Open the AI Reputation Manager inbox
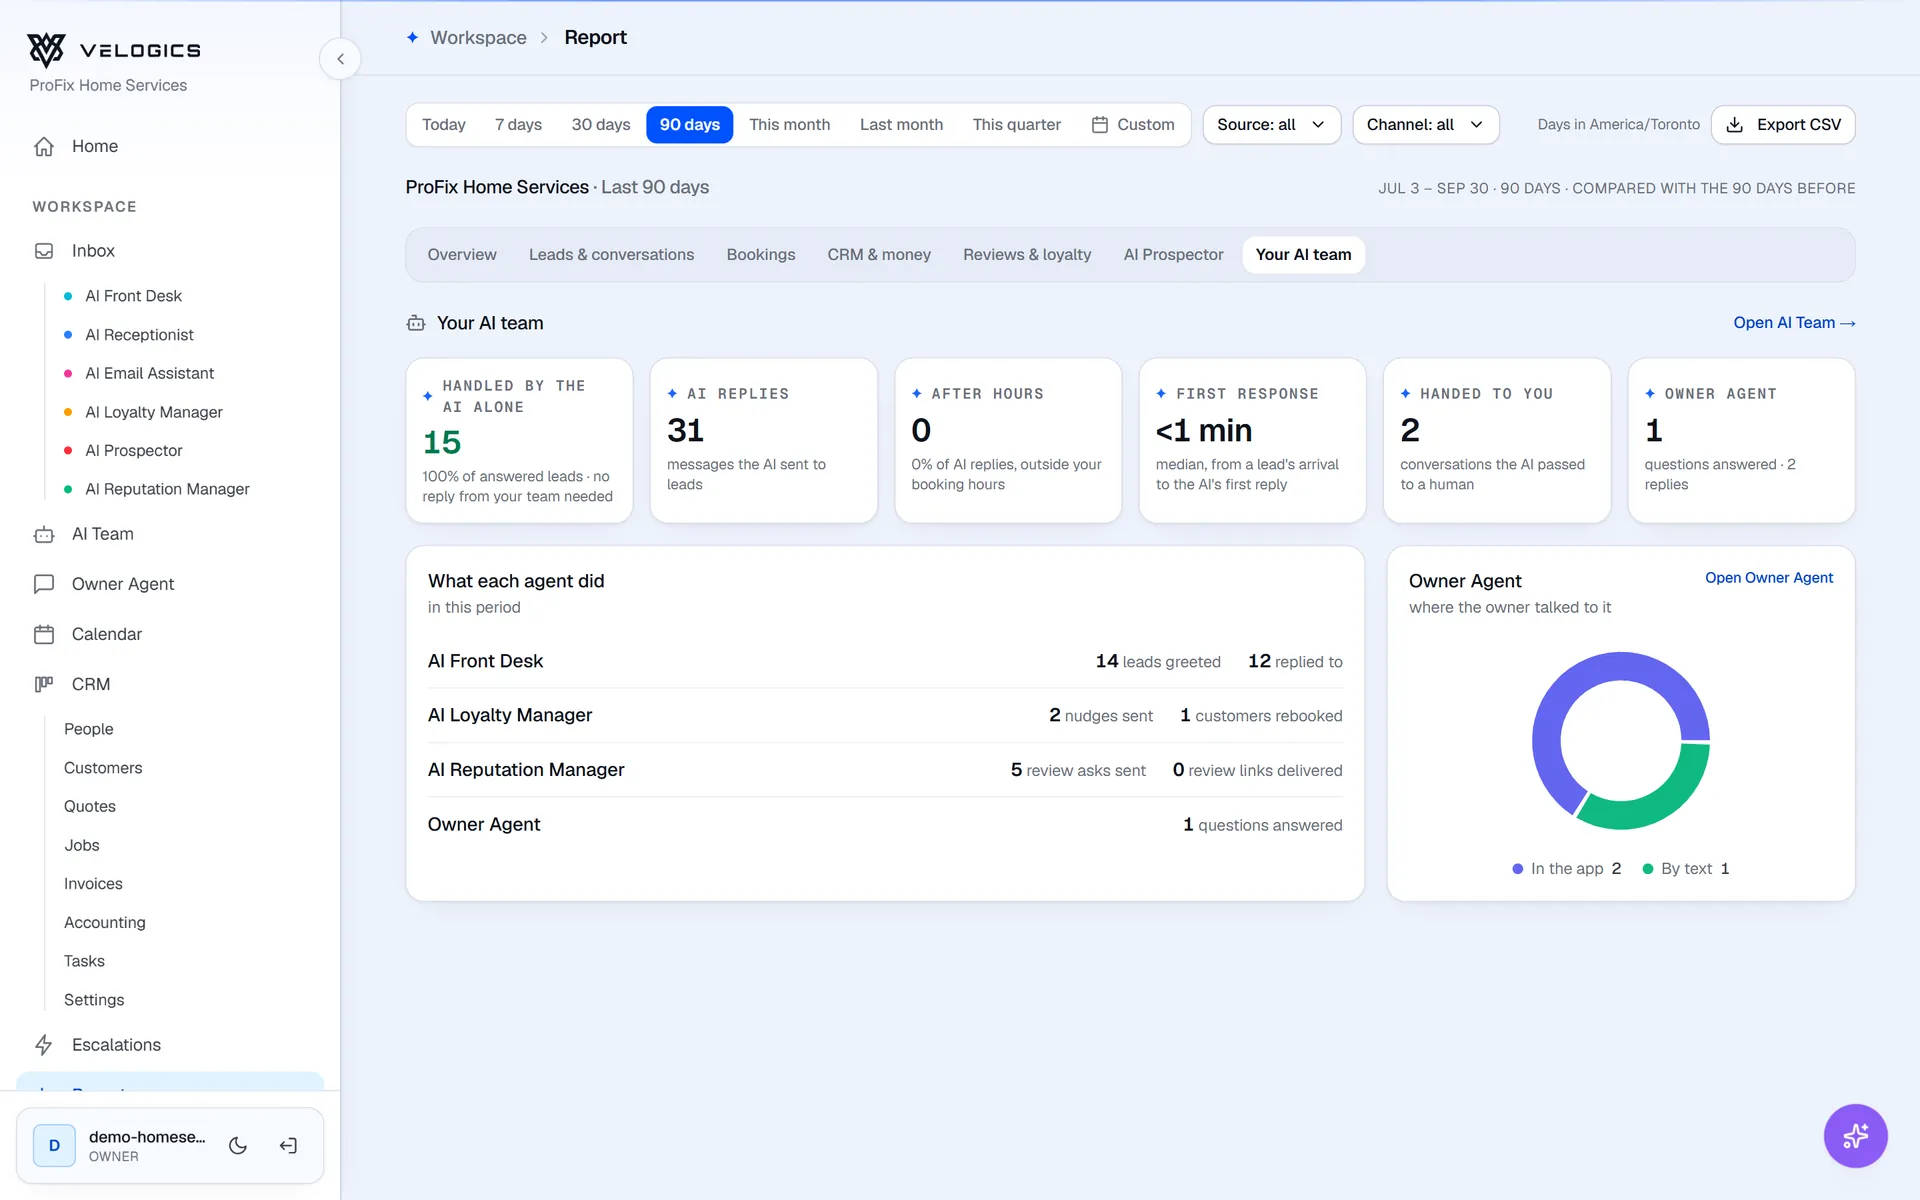 click(x=167, y=489)
